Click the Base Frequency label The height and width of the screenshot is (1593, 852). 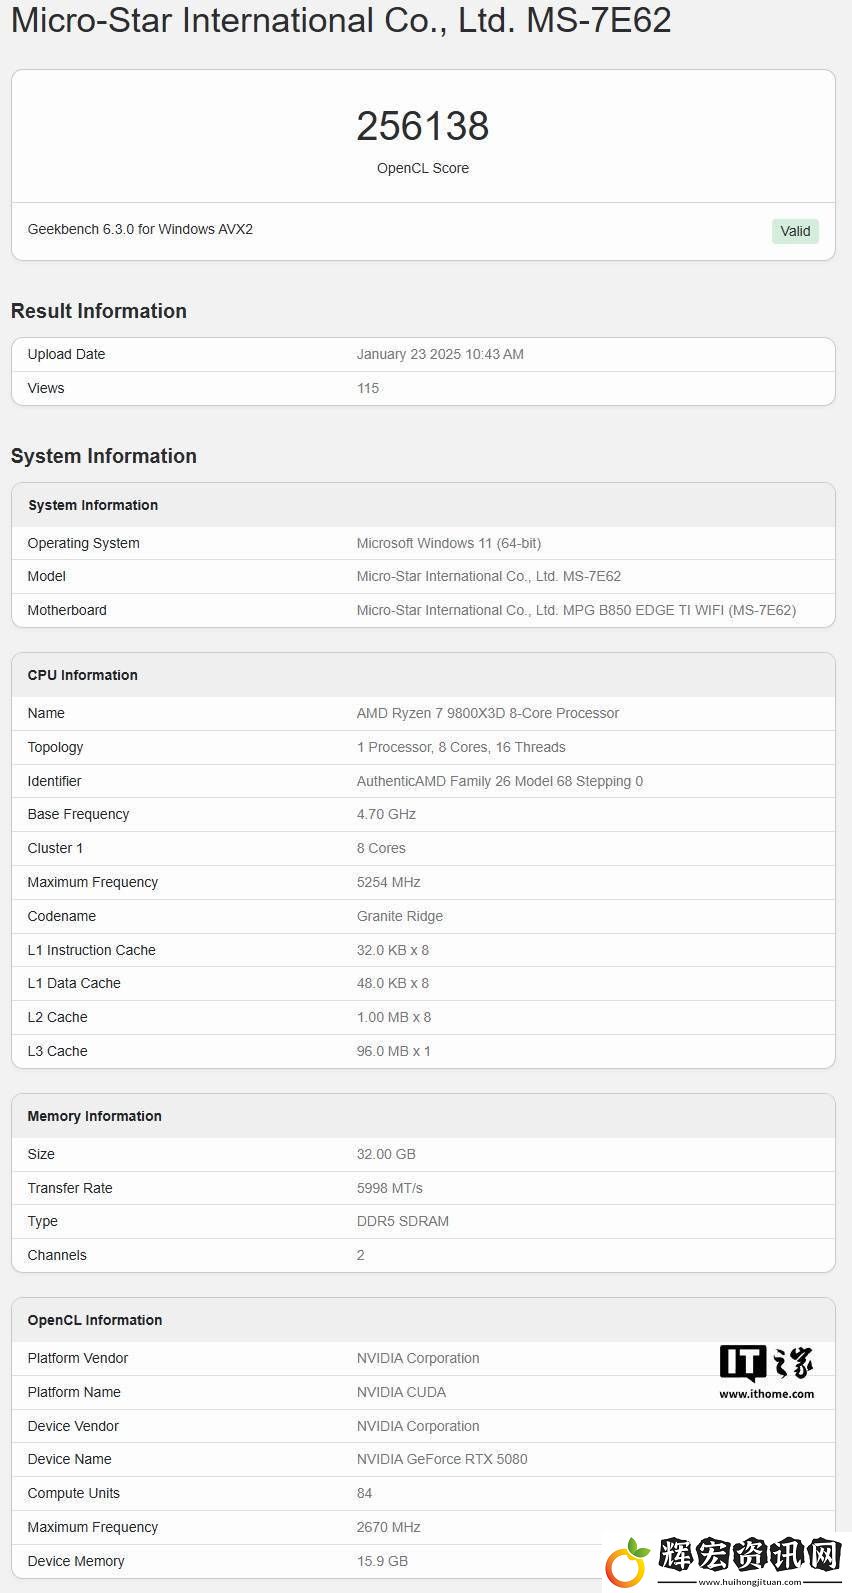pos(78,814)
